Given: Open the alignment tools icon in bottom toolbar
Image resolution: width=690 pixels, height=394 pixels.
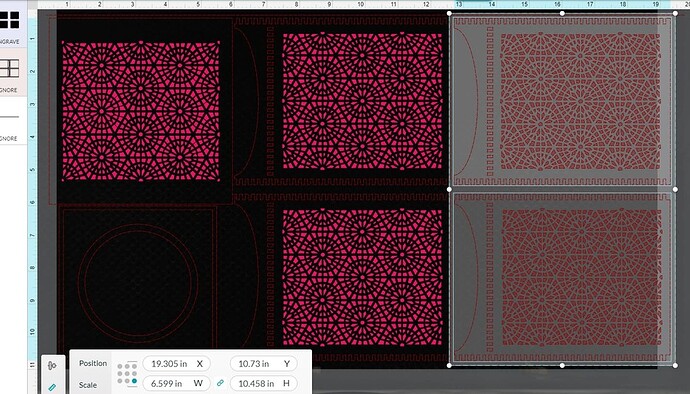Looking at the screenshot, I should (52, 365).
